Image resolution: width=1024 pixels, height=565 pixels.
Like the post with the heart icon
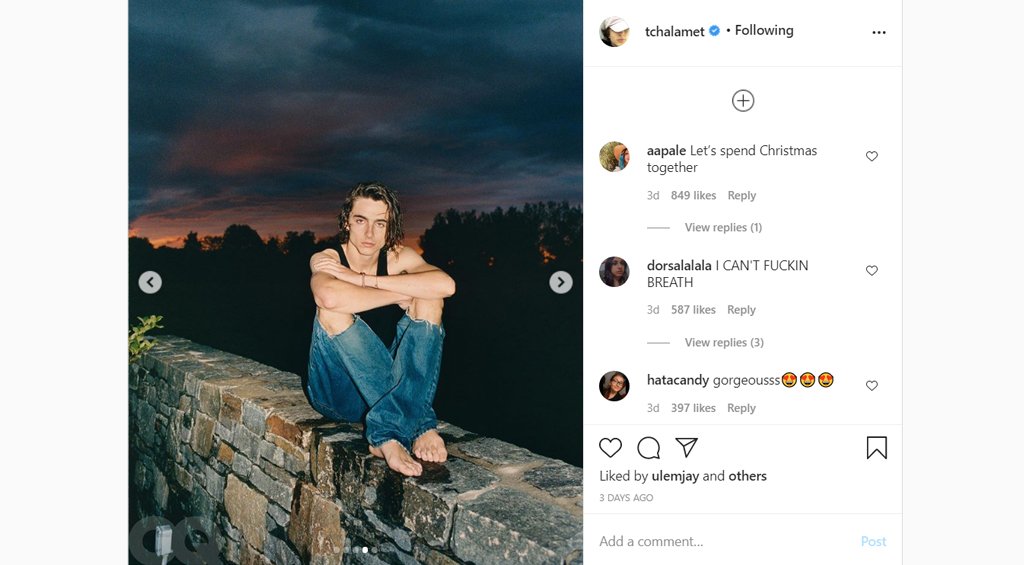pyautogui.click(x=610, y=448)
